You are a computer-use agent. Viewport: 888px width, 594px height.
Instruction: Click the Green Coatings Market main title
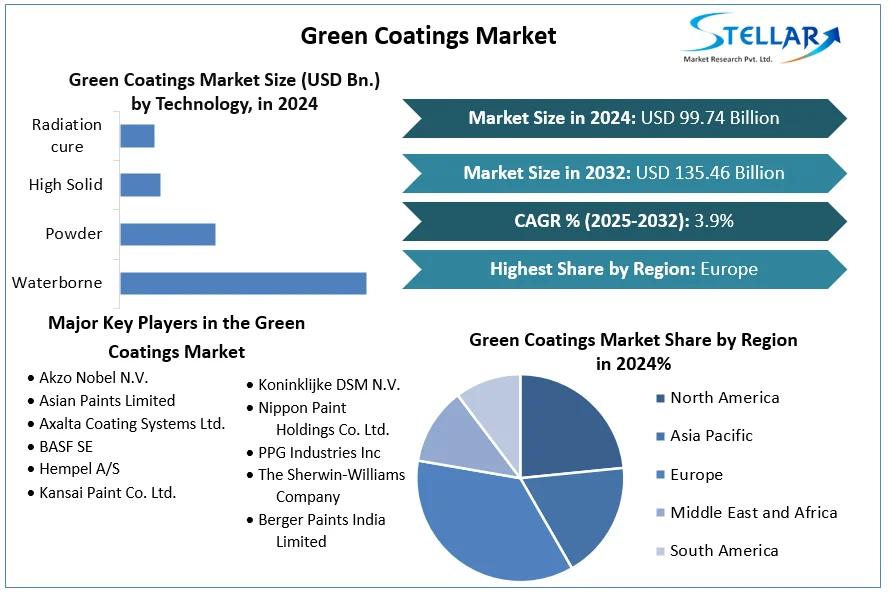[x=428, y=36]
